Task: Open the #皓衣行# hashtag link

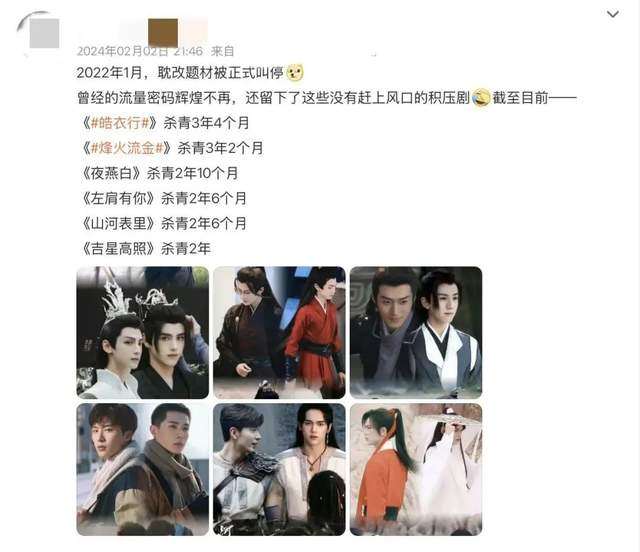Action: click(120, 122)
